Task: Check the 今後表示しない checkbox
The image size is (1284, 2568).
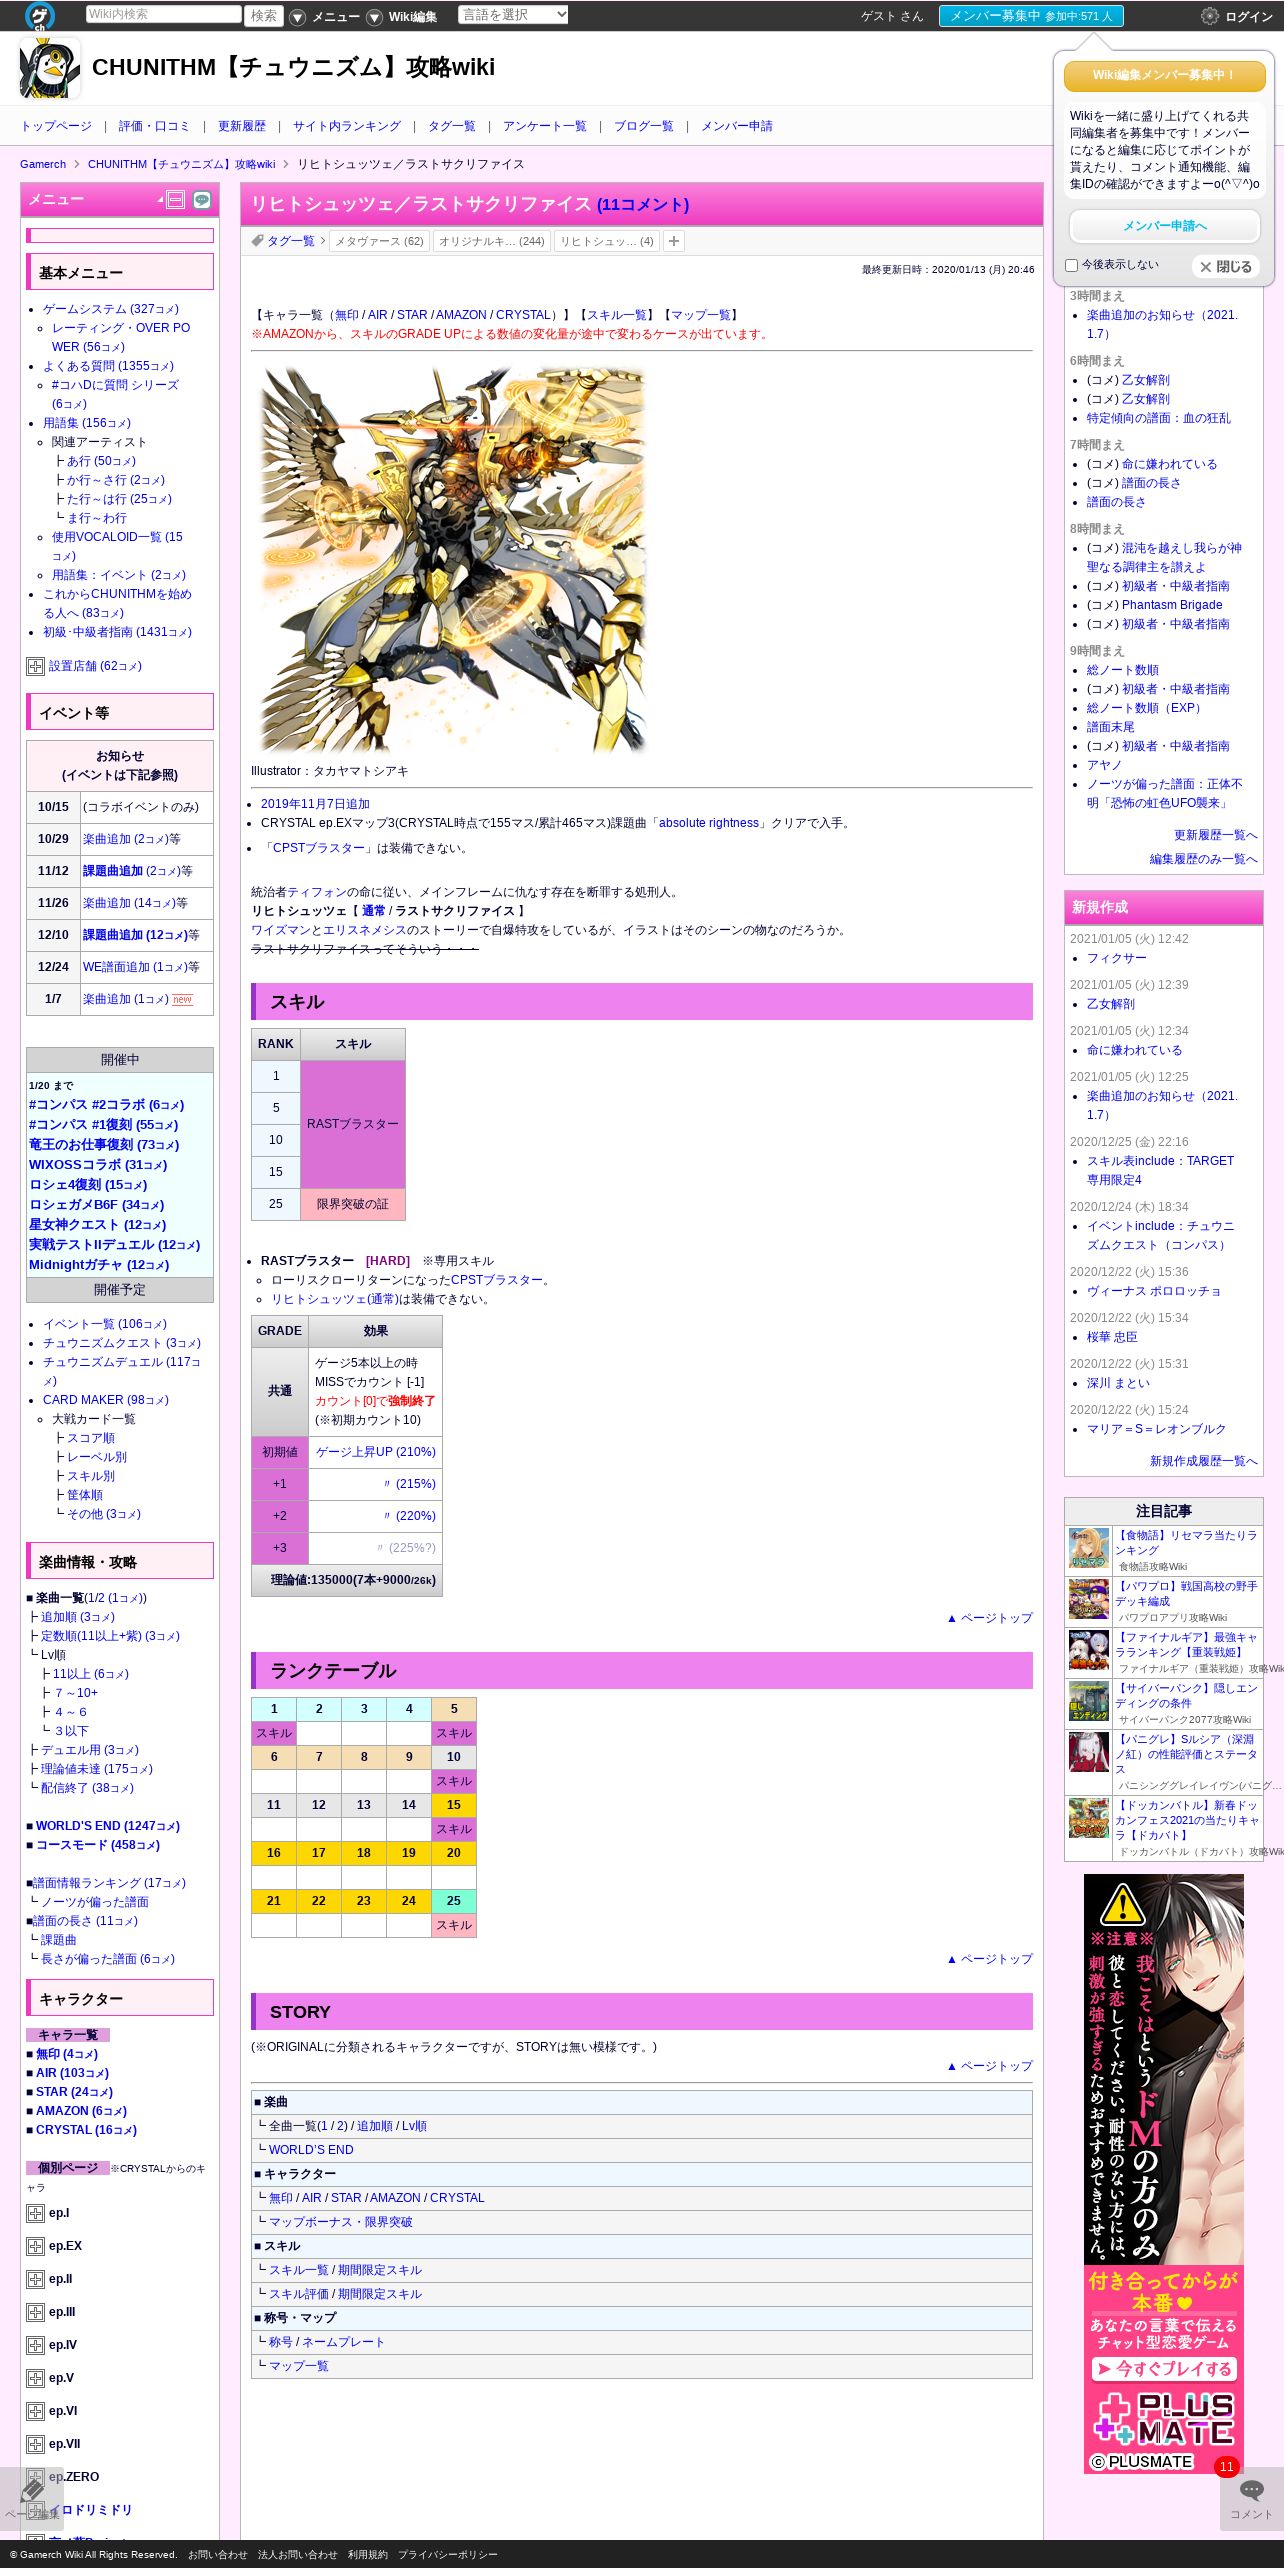Action: click(1071, 266)
